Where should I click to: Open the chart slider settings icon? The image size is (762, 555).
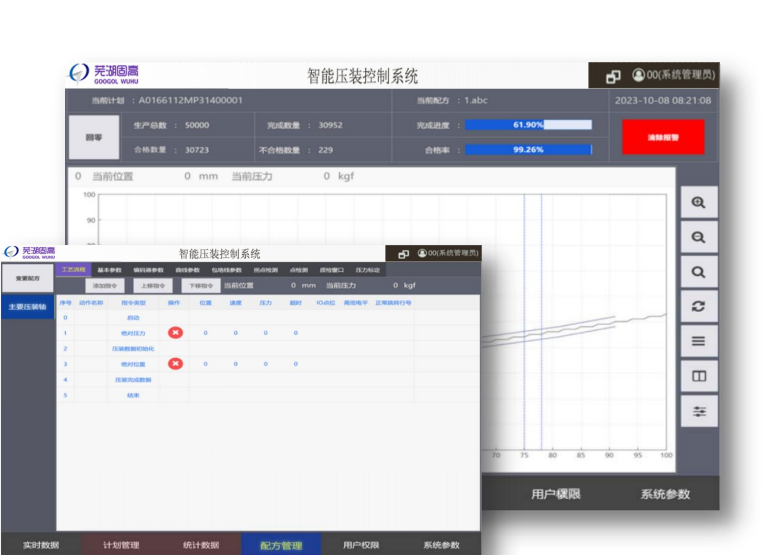tap(698, 411)
